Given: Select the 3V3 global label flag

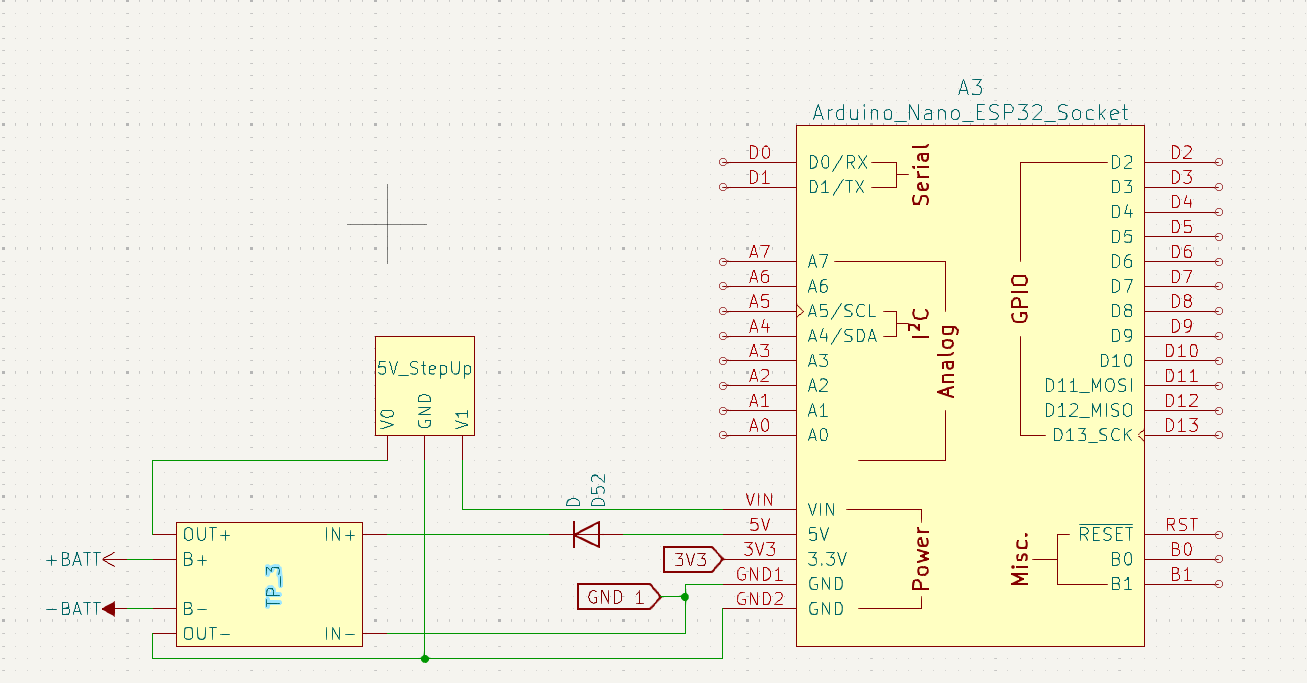Looking at the screenshot, I should coord(692,560).
